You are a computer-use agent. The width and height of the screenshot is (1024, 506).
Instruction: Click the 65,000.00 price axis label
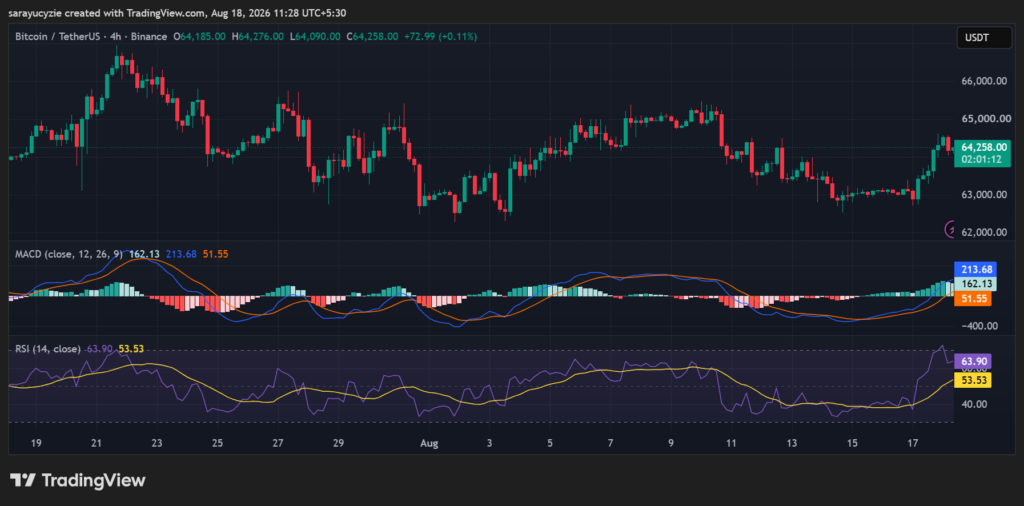pyautogui.click(x=985, y=119)
